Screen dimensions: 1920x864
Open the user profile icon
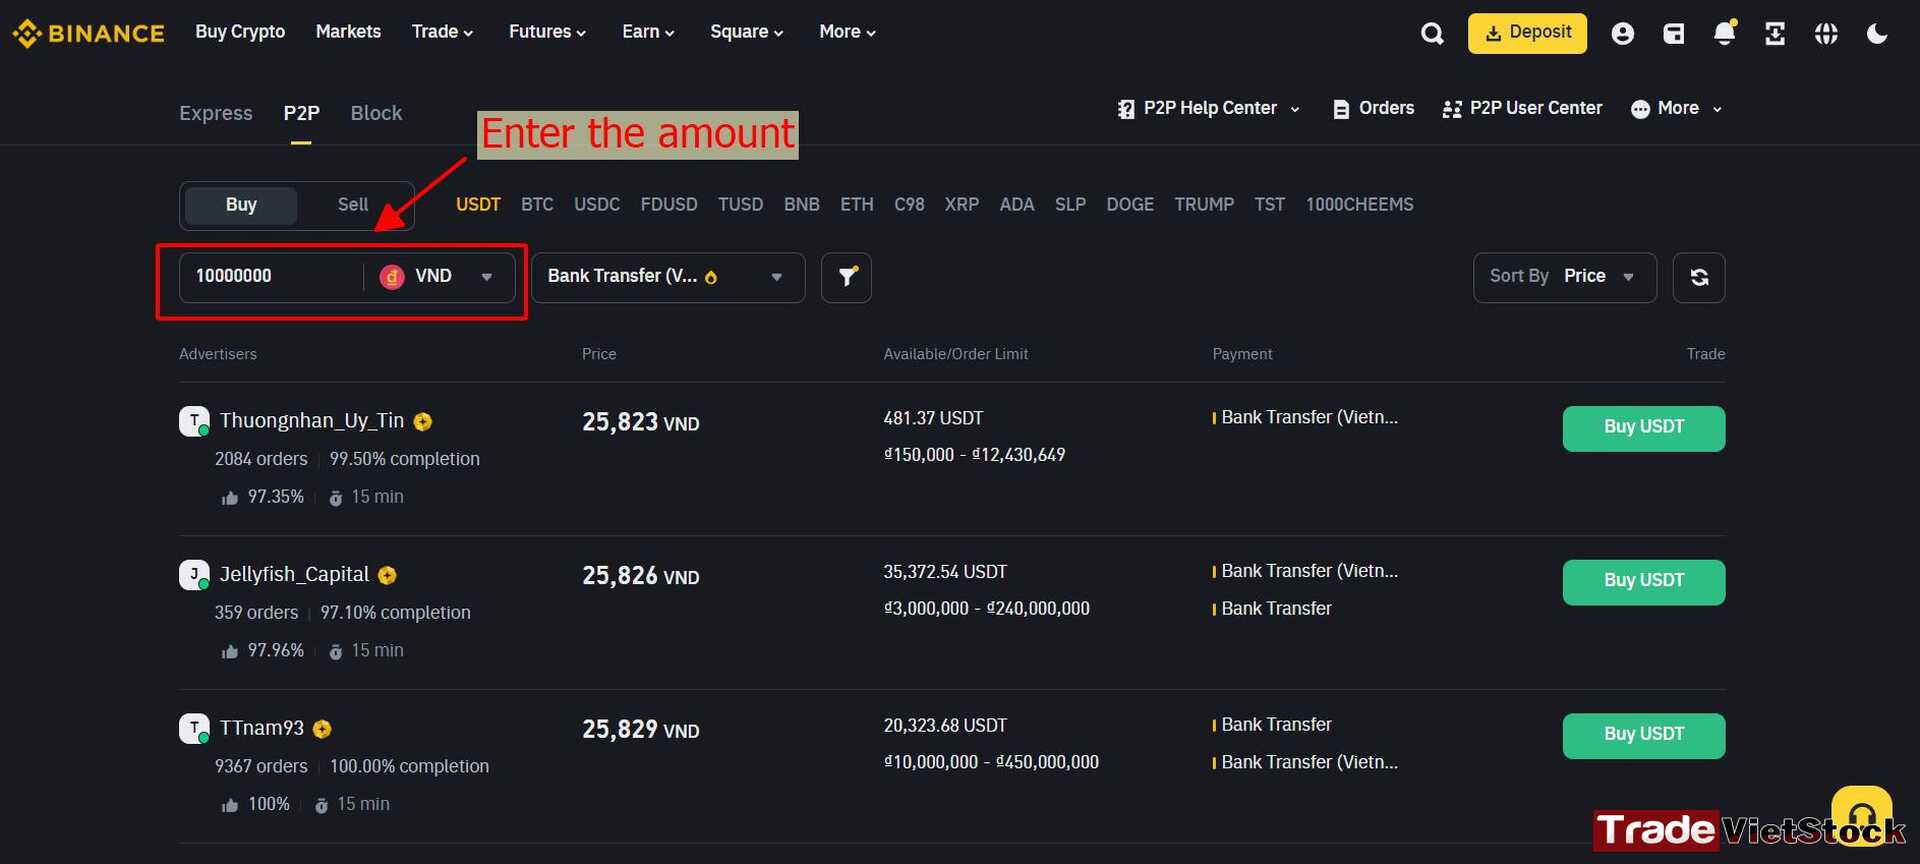click(1622, 33)
